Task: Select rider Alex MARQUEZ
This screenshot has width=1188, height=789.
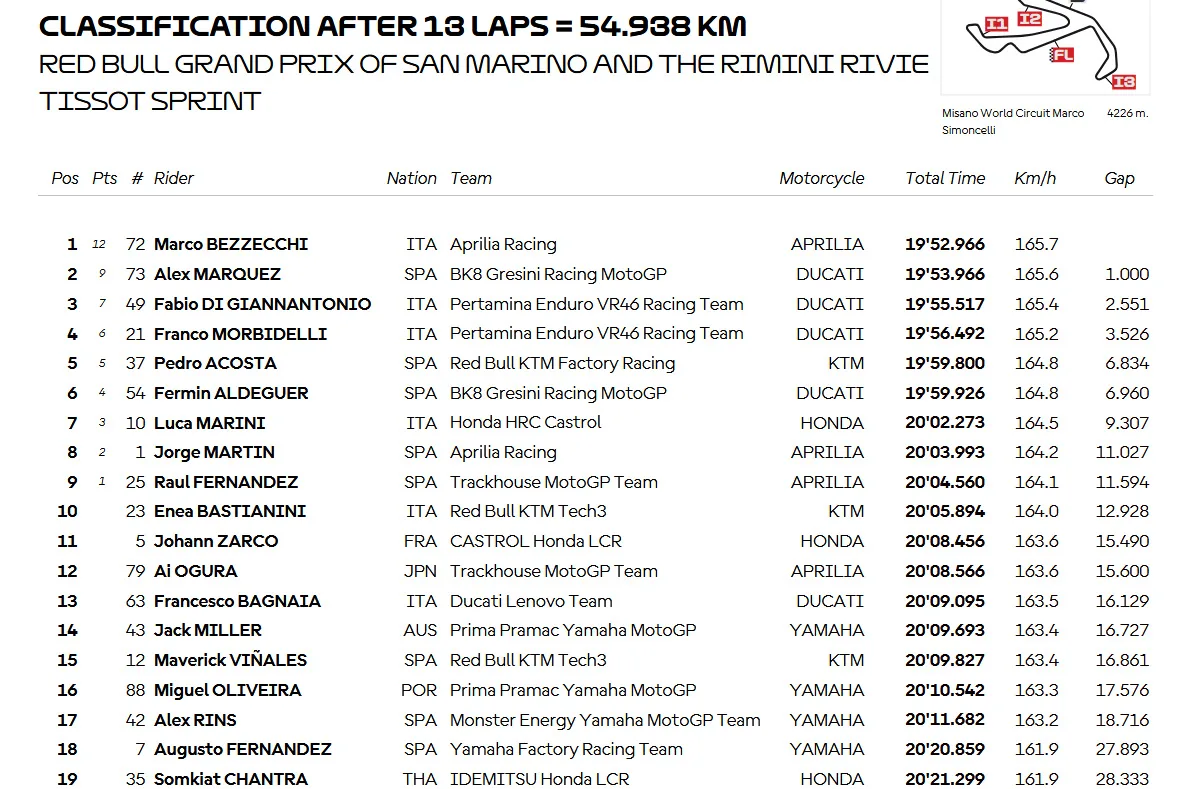Action: [217, 274]
